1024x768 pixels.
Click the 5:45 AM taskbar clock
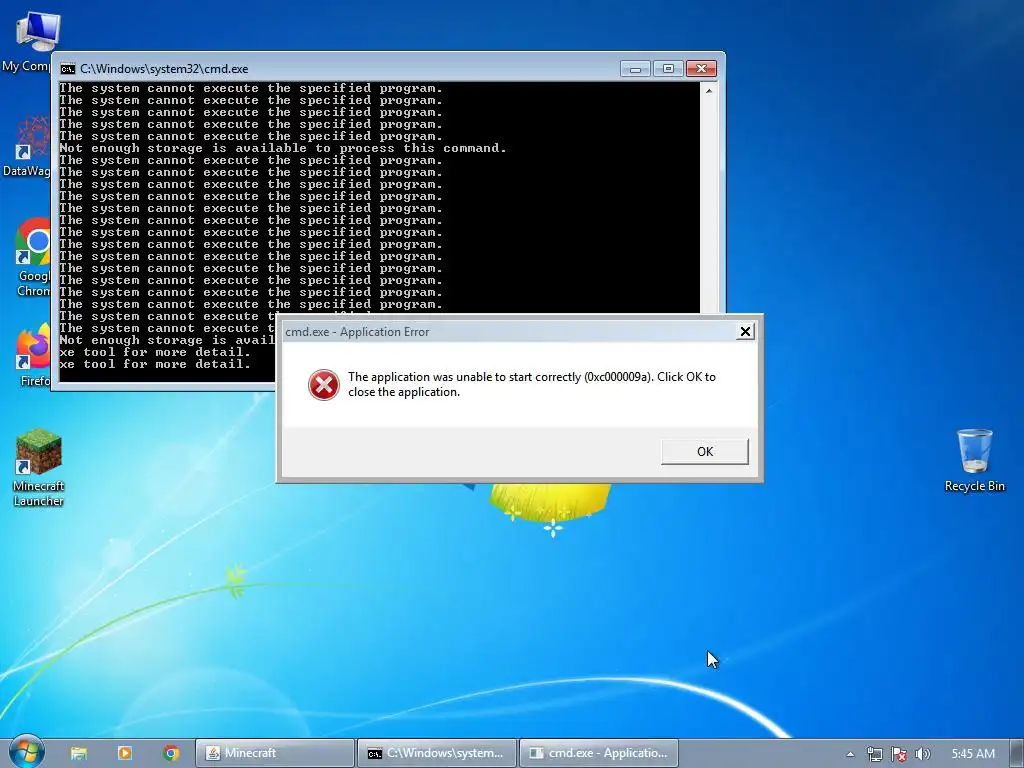(973, 754)
